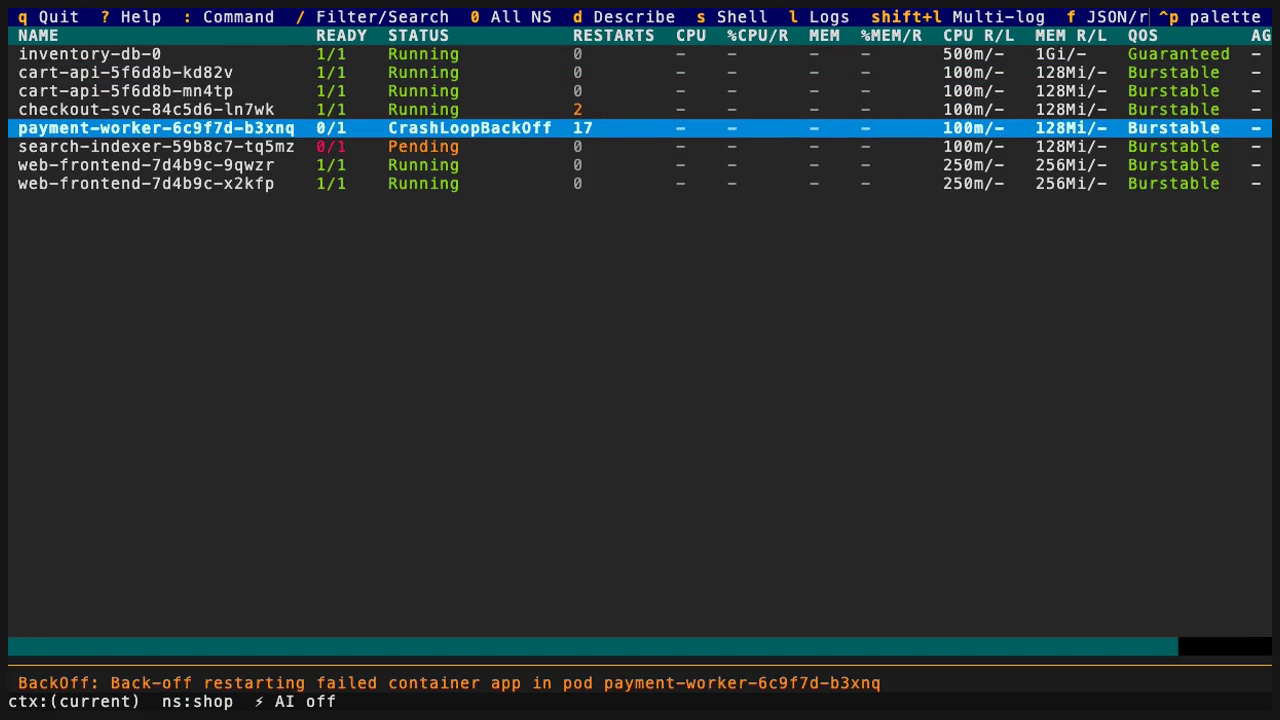The width and height of the screenshot is (1280, 720).
Task: Click the ns:shop namespace indicator
Action: [x=197, y=701]
